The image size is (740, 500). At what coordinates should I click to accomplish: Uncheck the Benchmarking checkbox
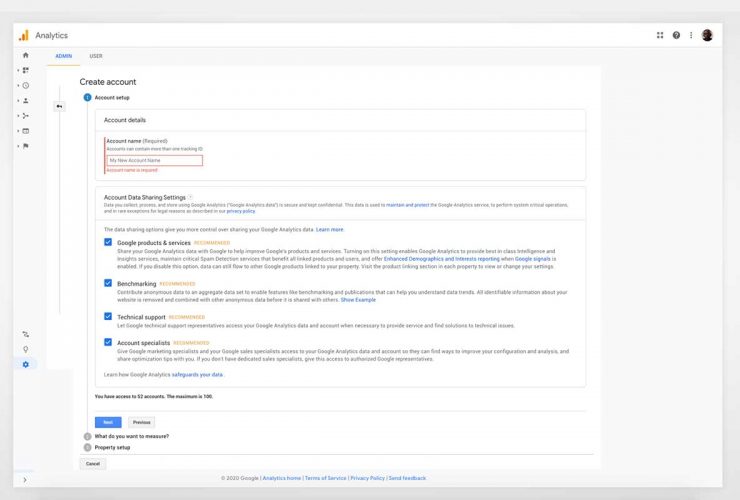[108, 283]
